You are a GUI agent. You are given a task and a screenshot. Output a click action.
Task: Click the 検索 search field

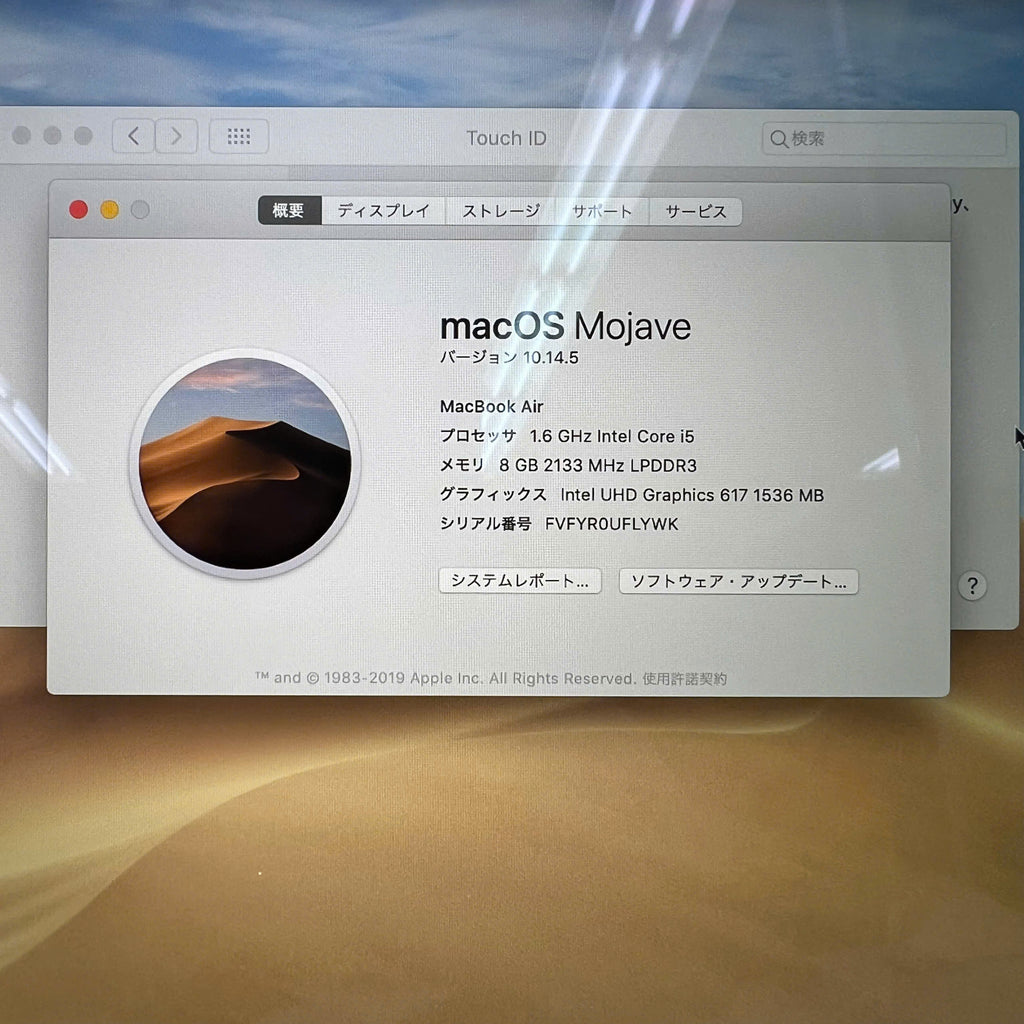884,138
